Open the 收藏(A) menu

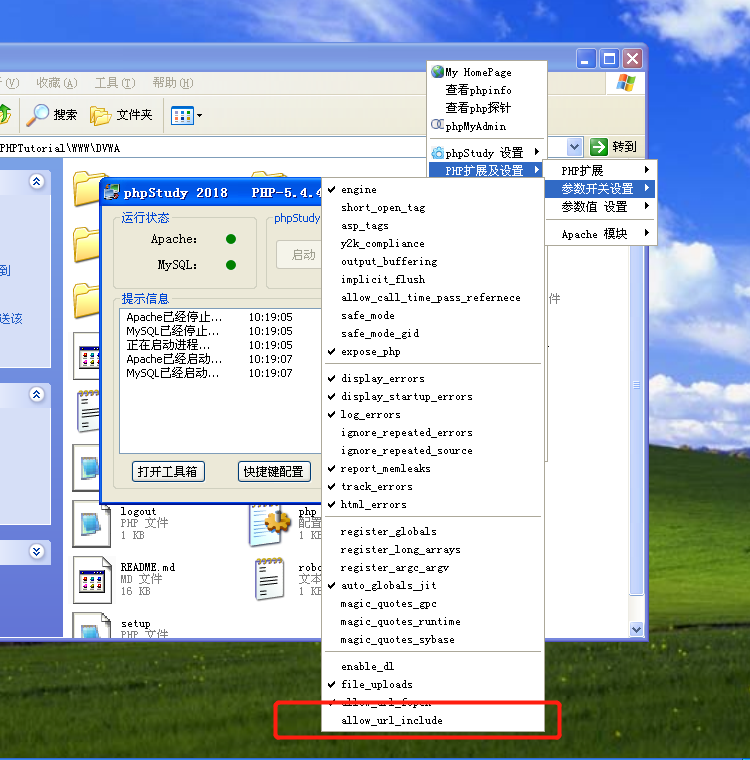(x=56, y=83)
